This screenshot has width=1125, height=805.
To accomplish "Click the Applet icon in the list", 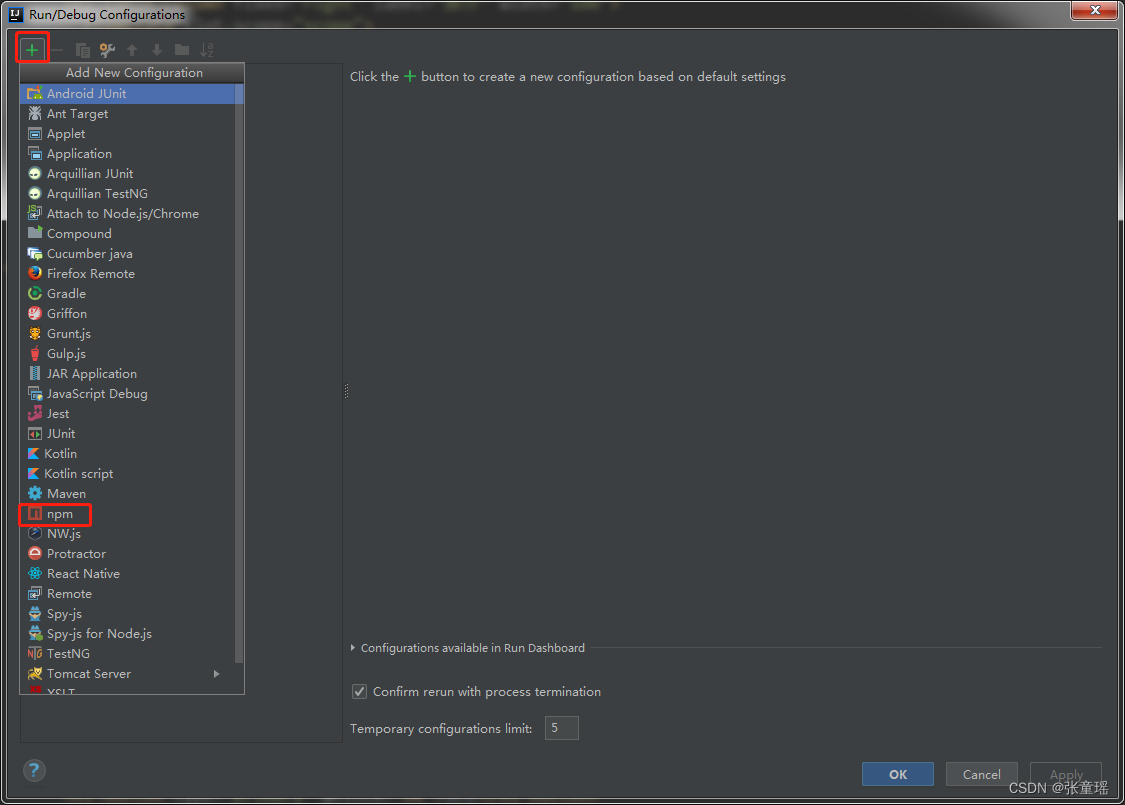I will 34,133.
